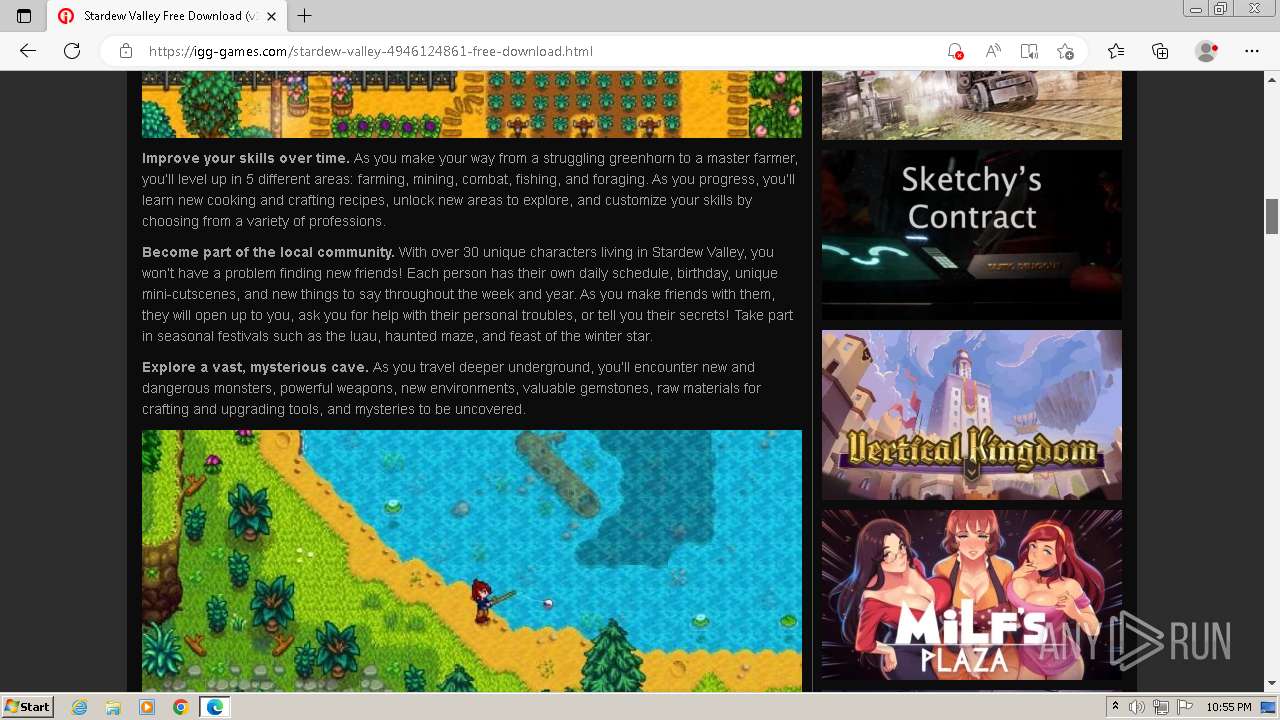
Task: Open the blocked notifications indicator icon
Action: [x=955, y=51]
